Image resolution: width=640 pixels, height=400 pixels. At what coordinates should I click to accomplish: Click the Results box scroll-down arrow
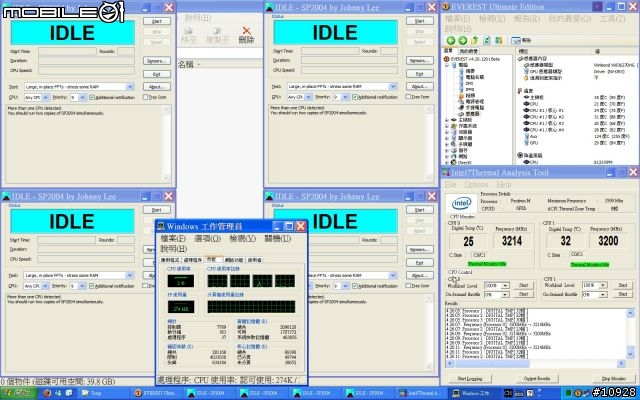click(x=630, y=353)
